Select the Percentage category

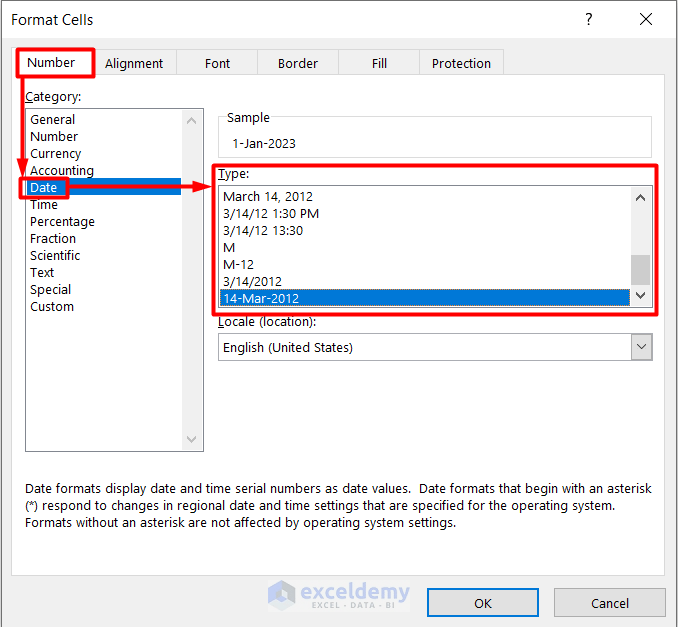pyautogui.click(x=104, y=221)
